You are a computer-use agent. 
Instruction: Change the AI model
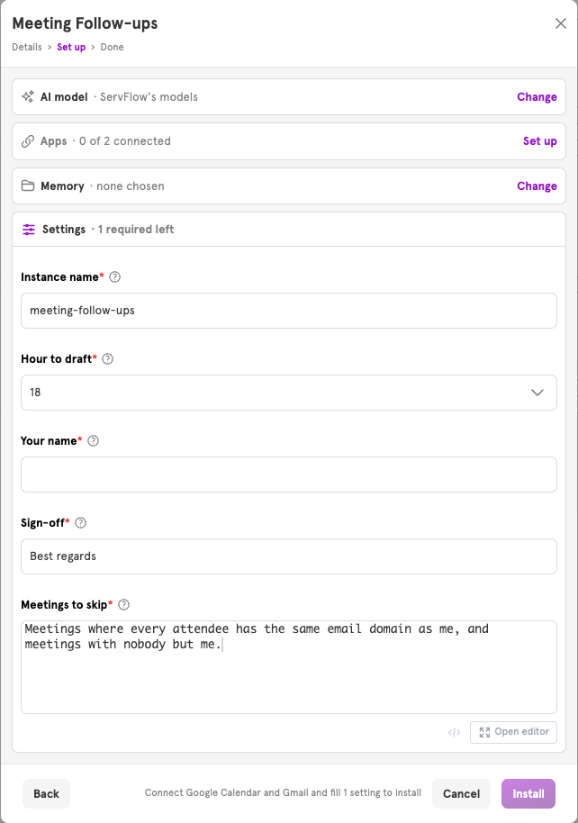pyautogui.click(x=537, y=97)
